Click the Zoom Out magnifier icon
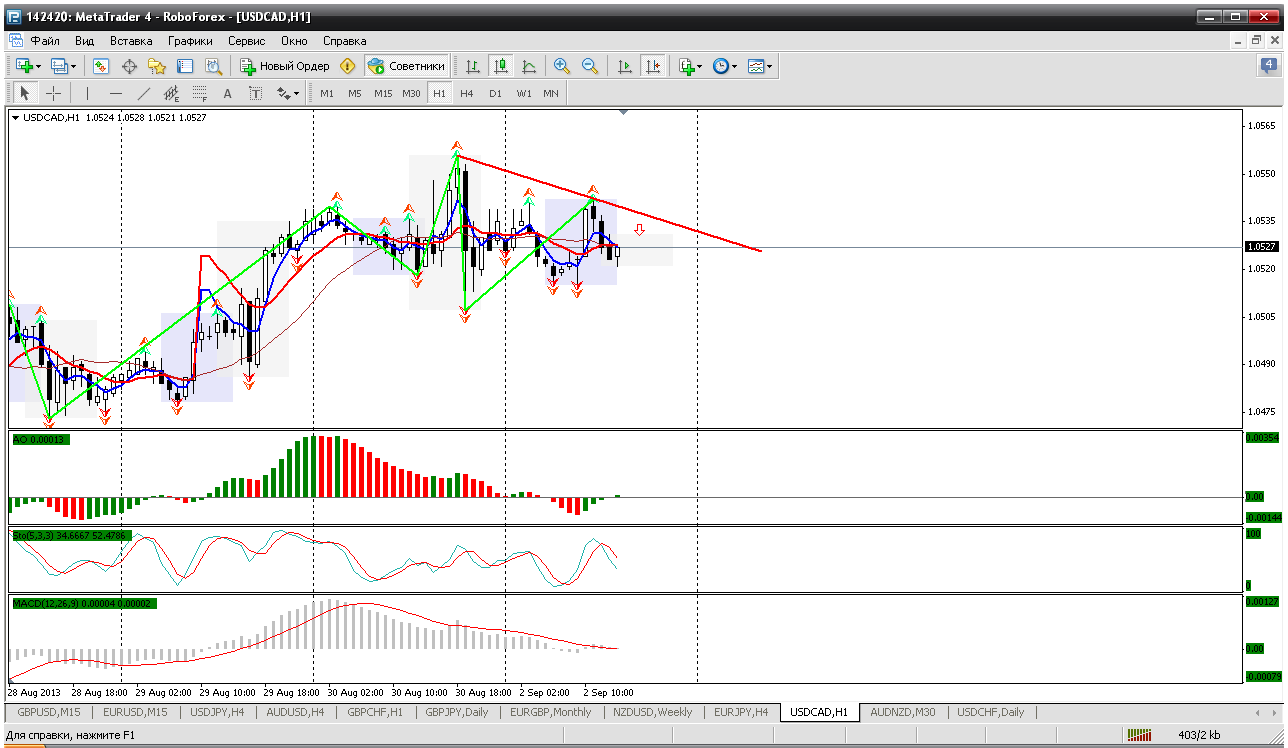Image resolution: width=1288 pixels, height=748 pixels. (590, 66)
